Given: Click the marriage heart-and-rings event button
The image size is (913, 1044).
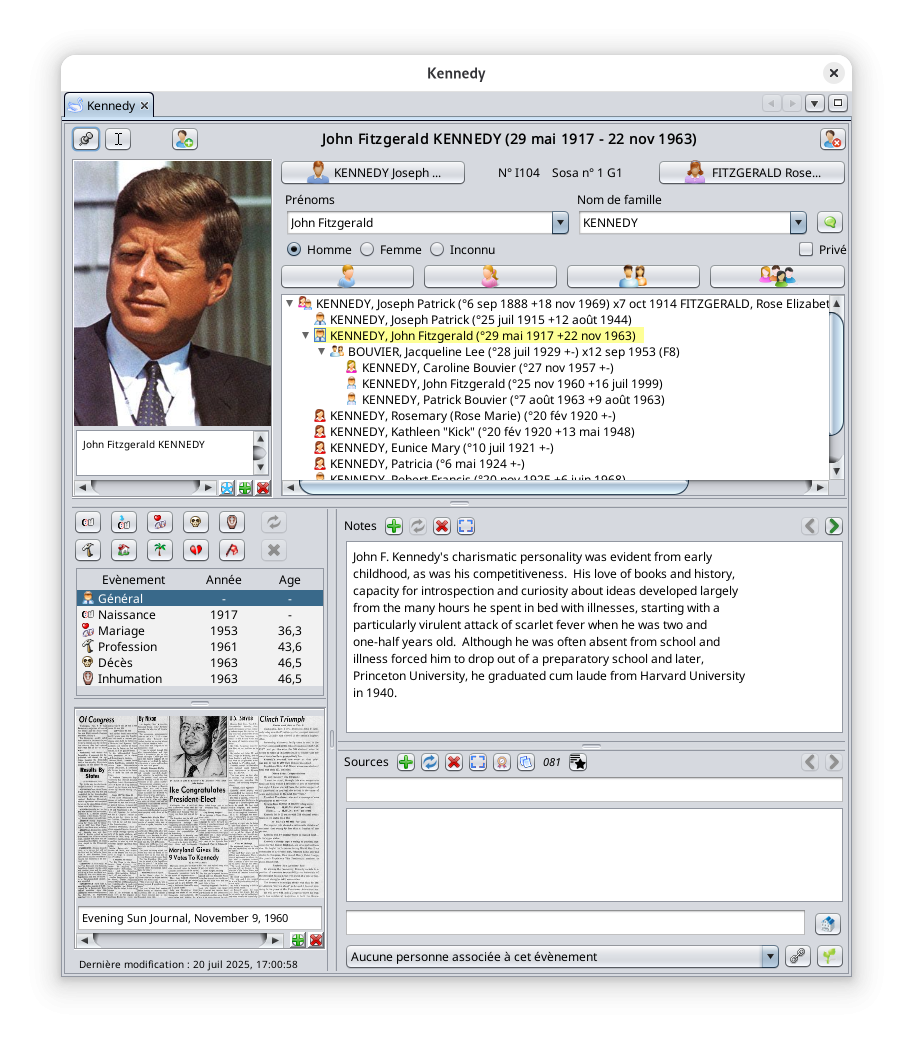Looking at the screenshot, I should (x=160, y=523).
